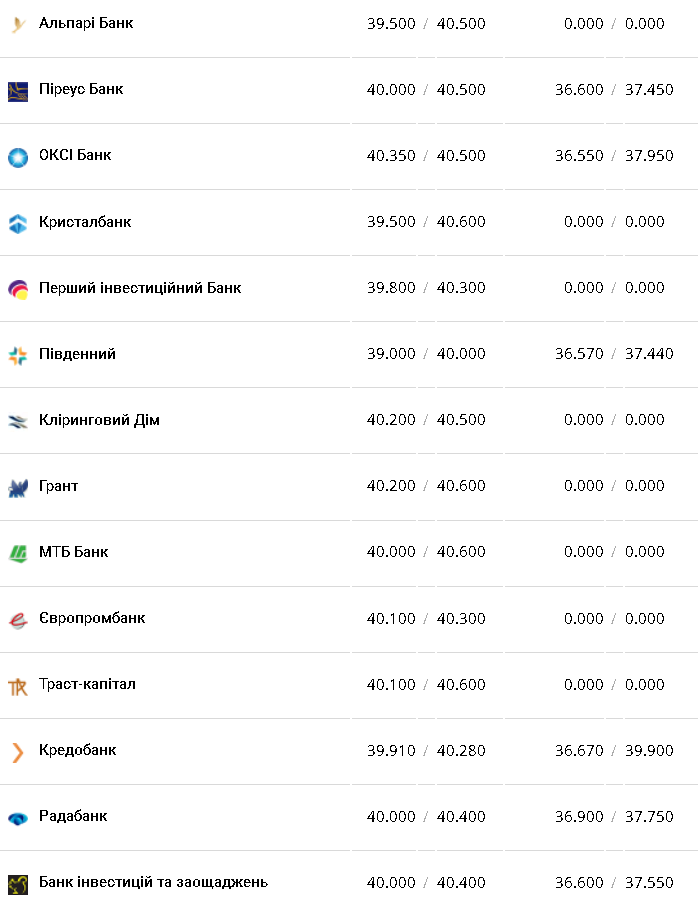Open the Південний bank name link
This screenshot has width=698, height=910.
[x=77, y=354]
